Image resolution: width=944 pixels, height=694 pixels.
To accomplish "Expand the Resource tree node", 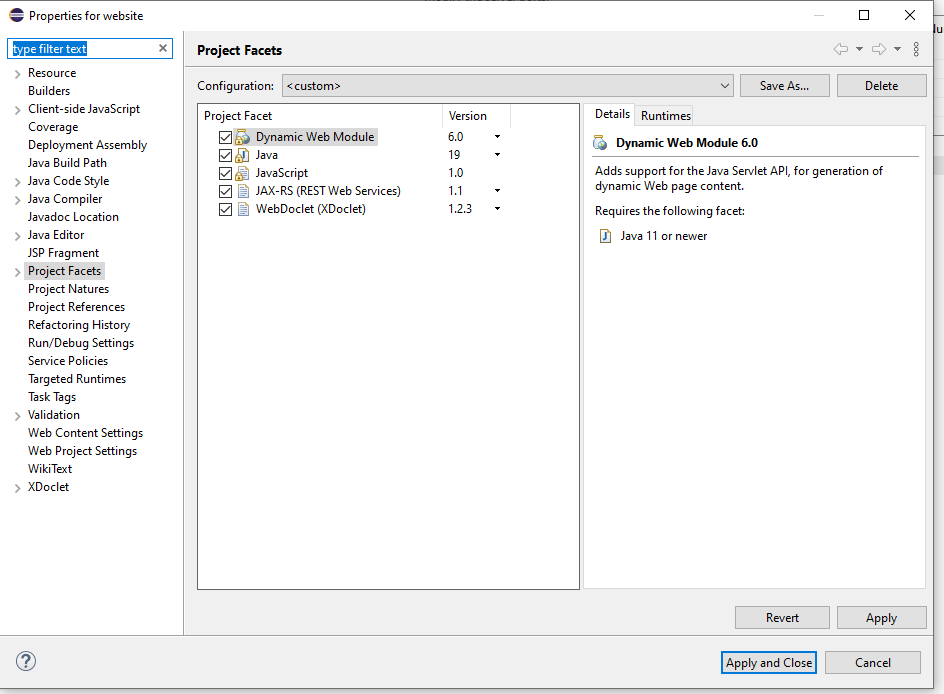I will tap(17, 74).
